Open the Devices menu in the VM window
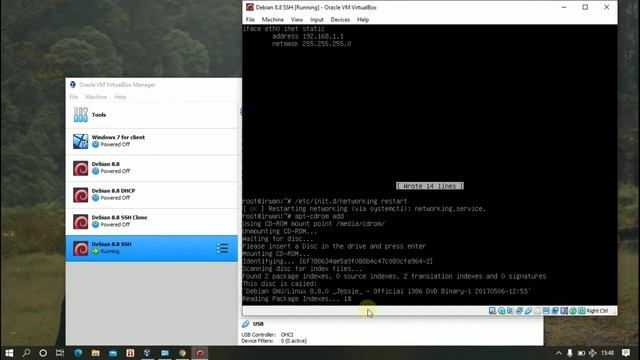This screenshot has width=640, height=360. point(340,20)
